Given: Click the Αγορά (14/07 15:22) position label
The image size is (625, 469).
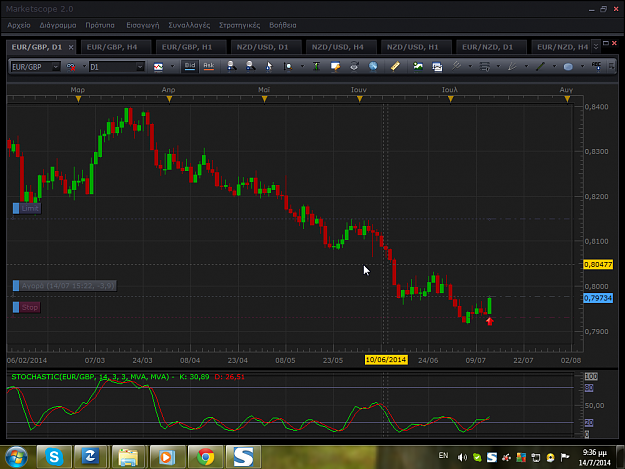Looking at the screenshot, I should 65,285.
